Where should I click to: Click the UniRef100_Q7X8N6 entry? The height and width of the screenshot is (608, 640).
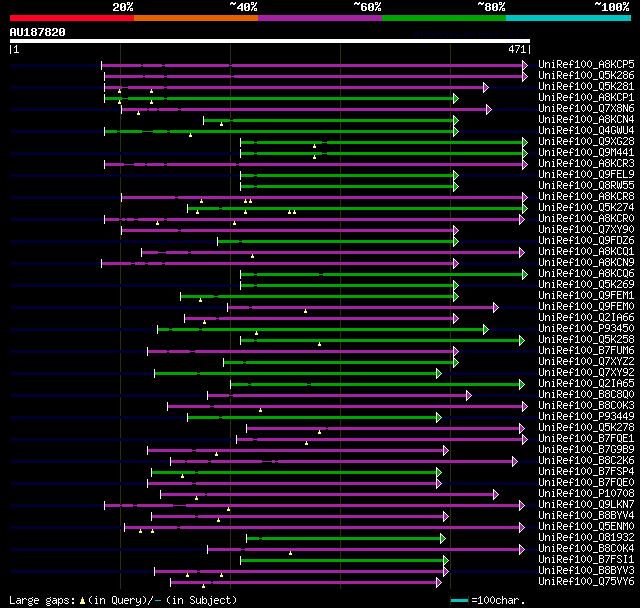pos(586,109)
